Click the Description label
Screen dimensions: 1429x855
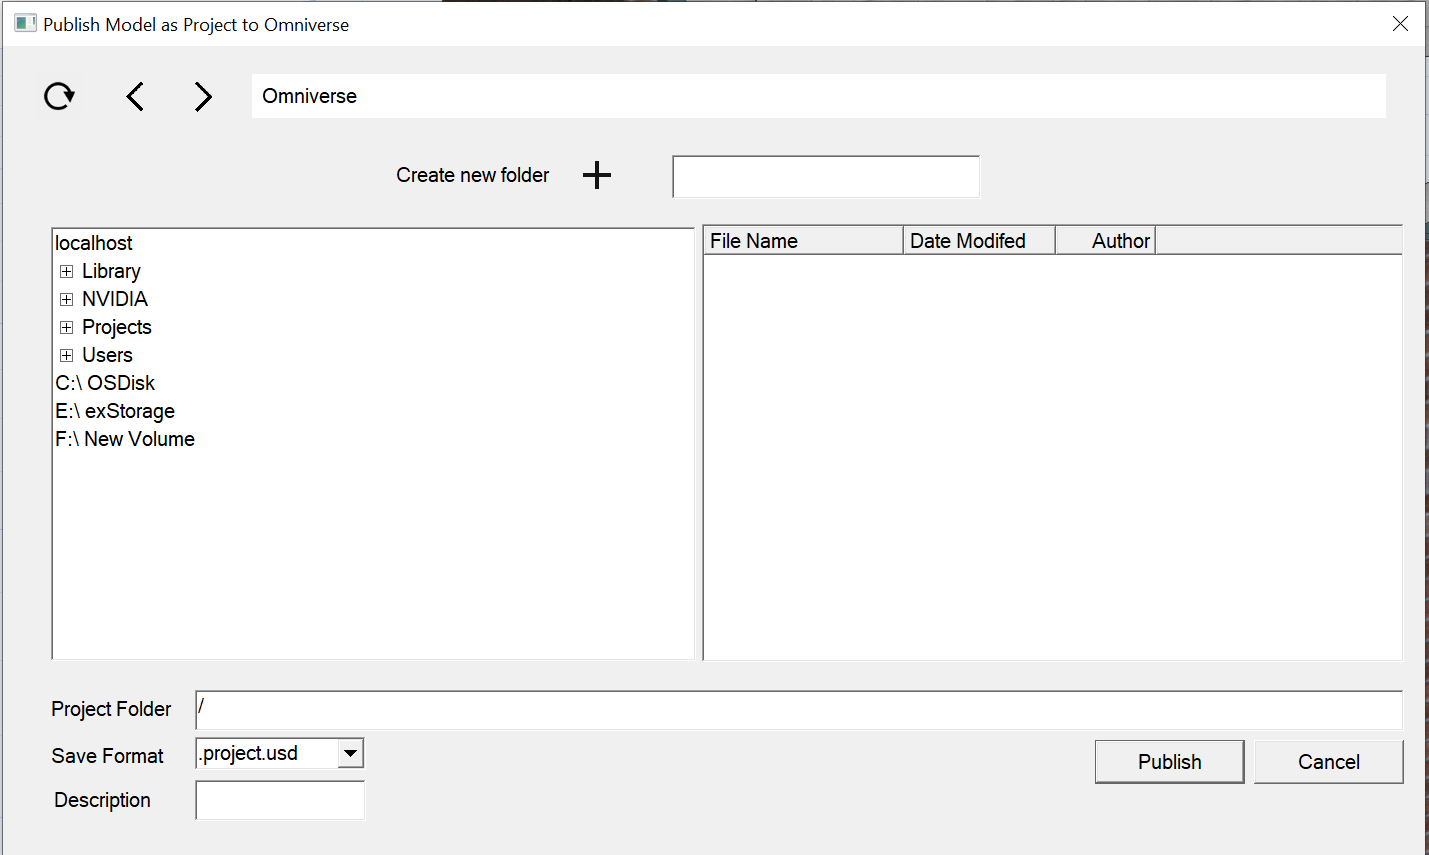pos(102,800)
